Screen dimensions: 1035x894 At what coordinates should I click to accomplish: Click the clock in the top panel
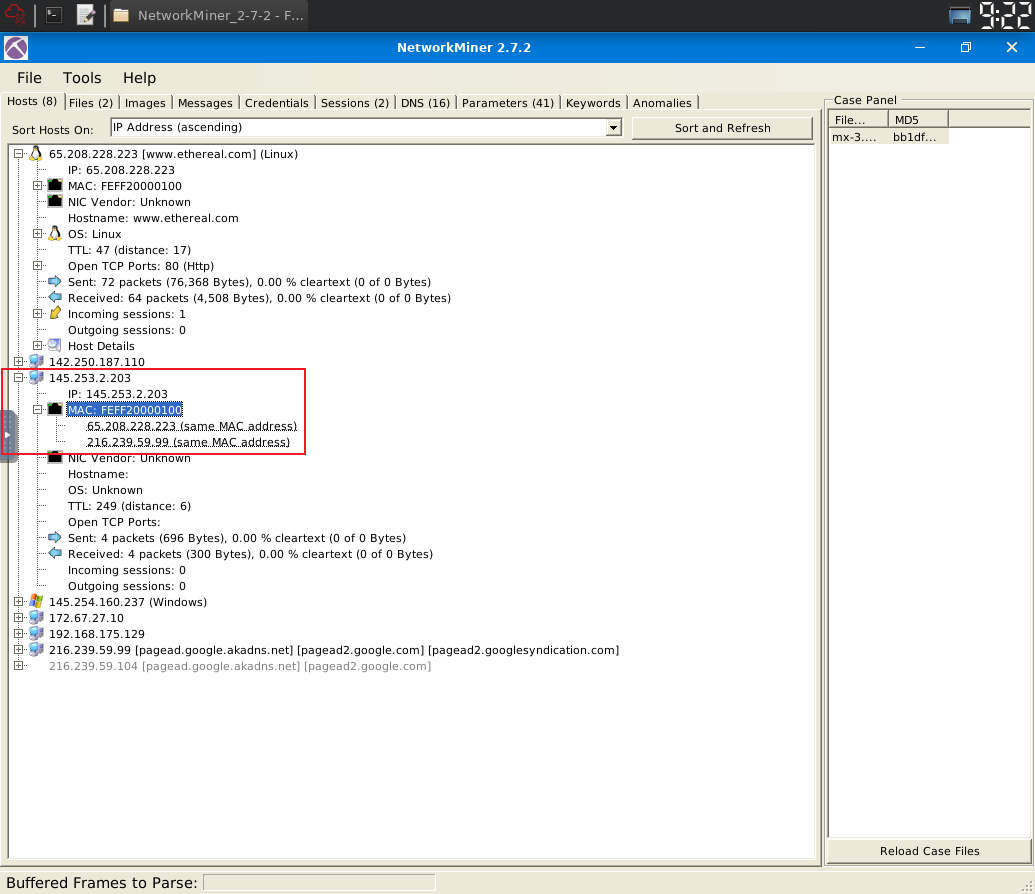1005,15
